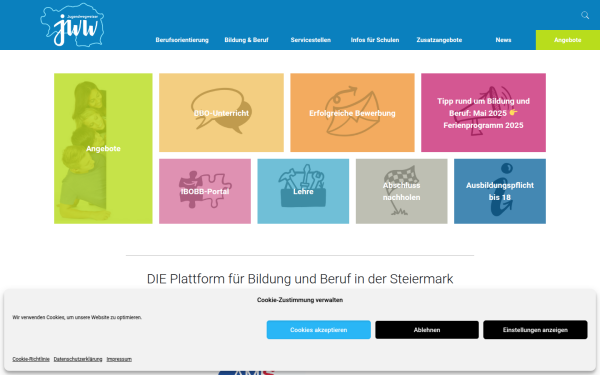Open the green Angebote tile with teenagers
Screen dimensions: 600x375
tap(103, 148)
